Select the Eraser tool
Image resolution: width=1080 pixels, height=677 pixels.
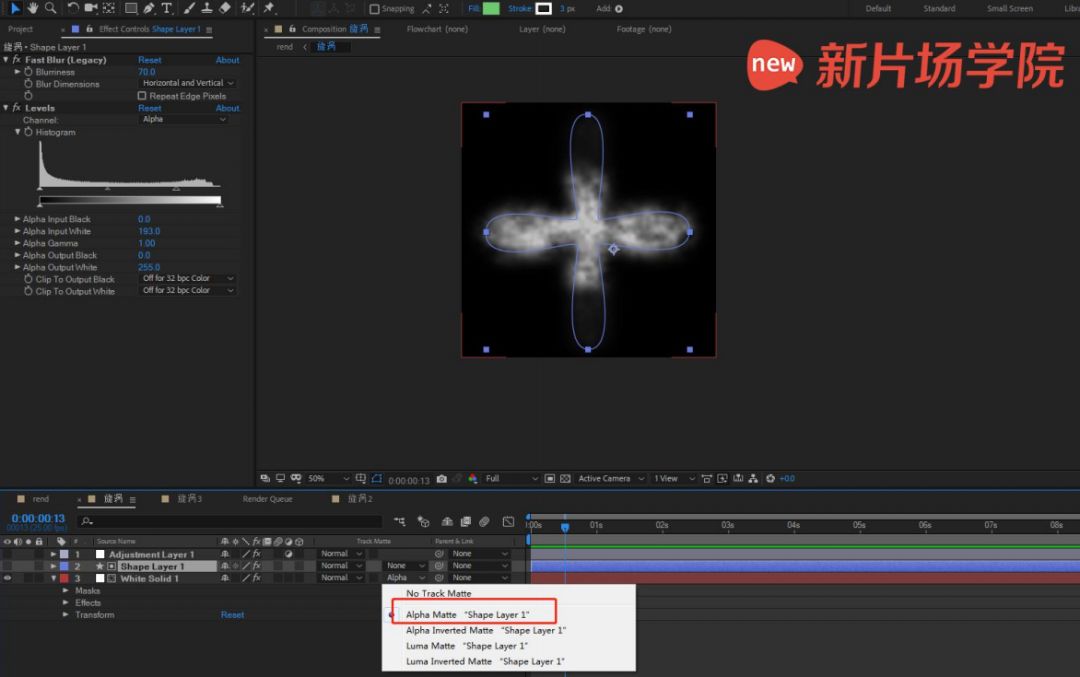pos(224,8)
